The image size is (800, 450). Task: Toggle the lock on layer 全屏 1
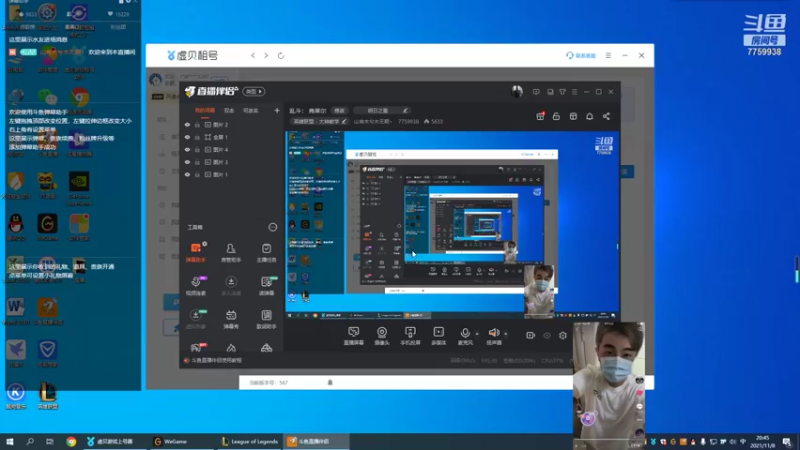197,137
